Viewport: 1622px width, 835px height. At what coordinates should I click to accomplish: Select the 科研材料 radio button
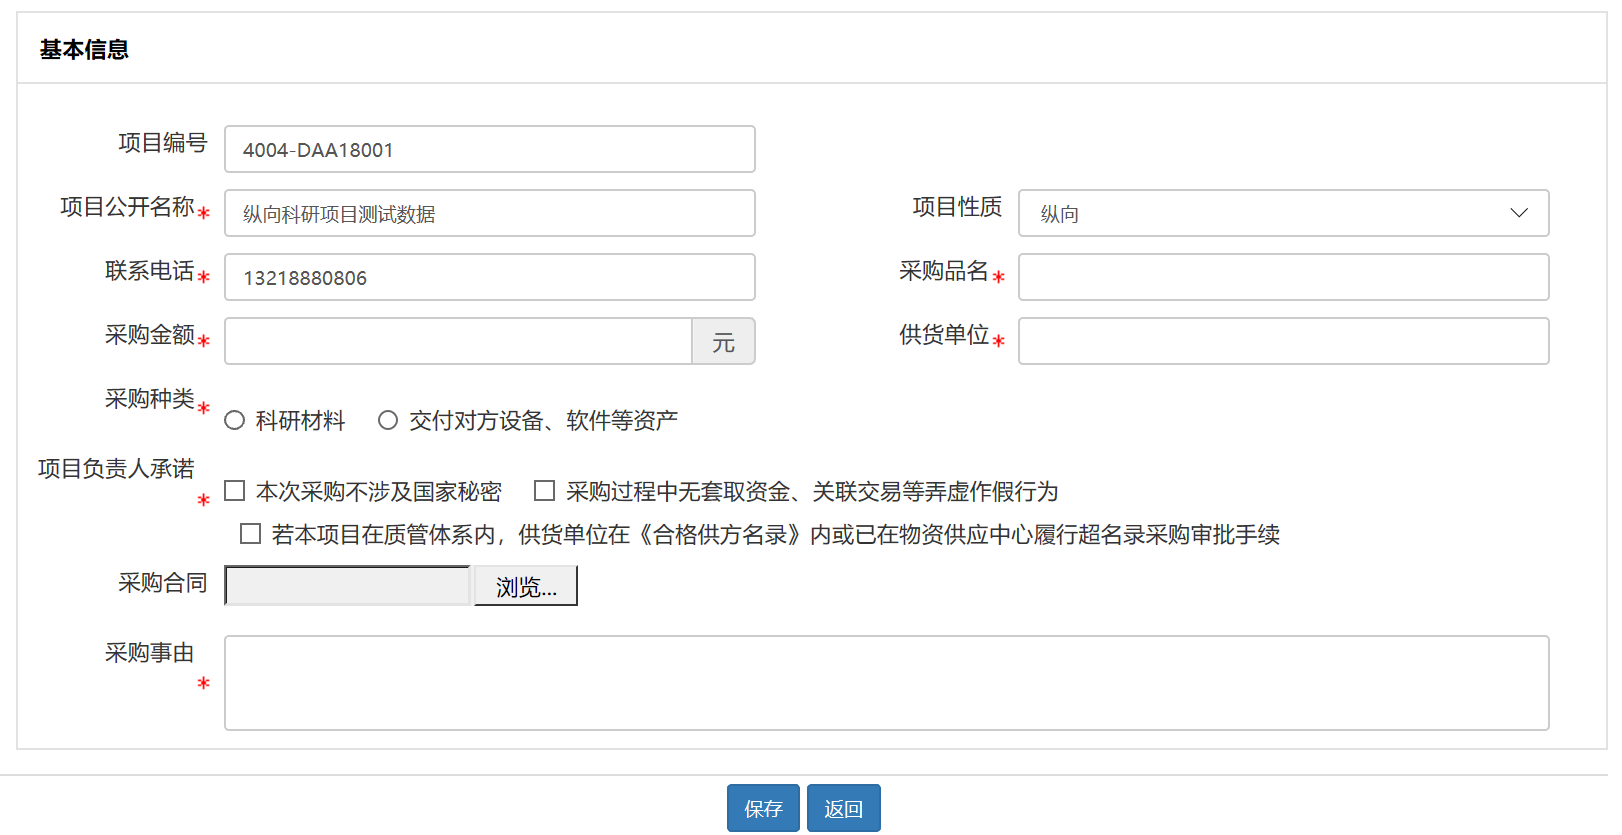pos(235,421)
